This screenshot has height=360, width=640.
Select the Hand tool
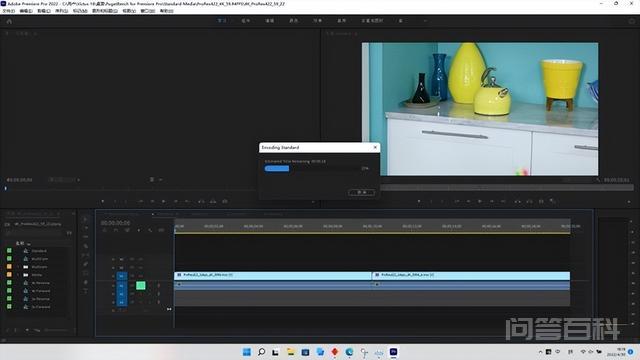click(85, 282)
